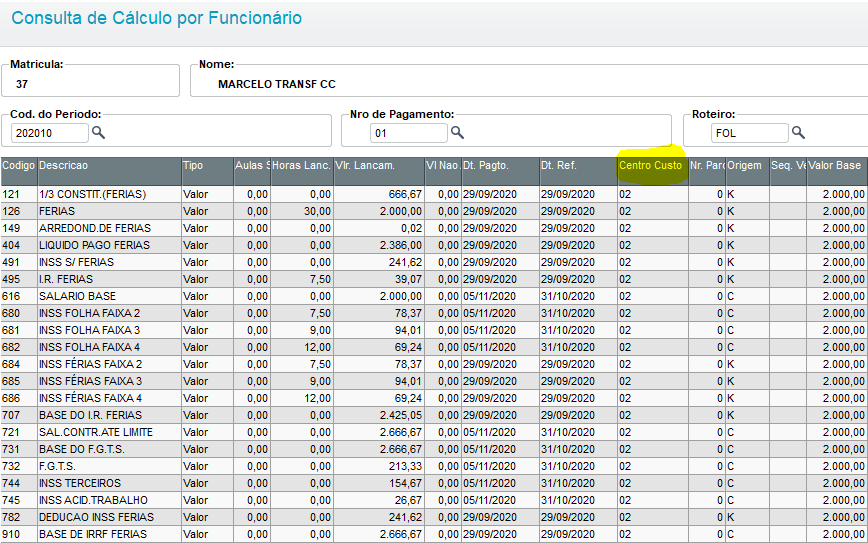Click the value 154,67 in Vlr. Lancam.
Screen dimensions: 868x543
point(405,483)
